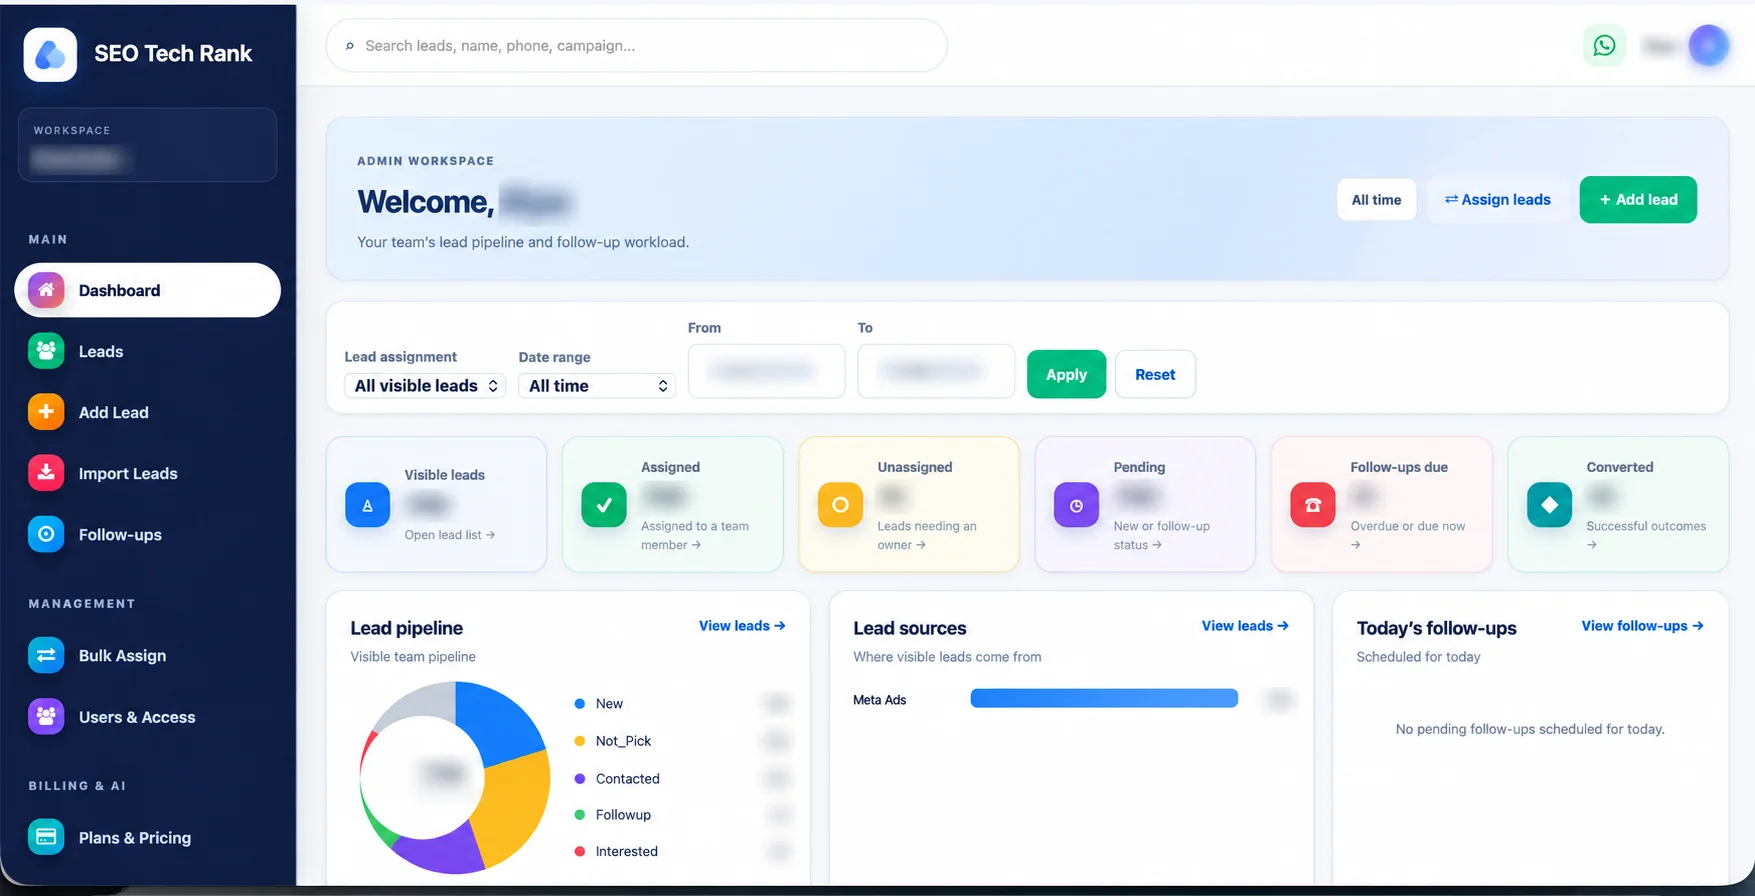Click the search leads input field
The height and width of the screenshot is (896, 1755).
tap(637, 46)
